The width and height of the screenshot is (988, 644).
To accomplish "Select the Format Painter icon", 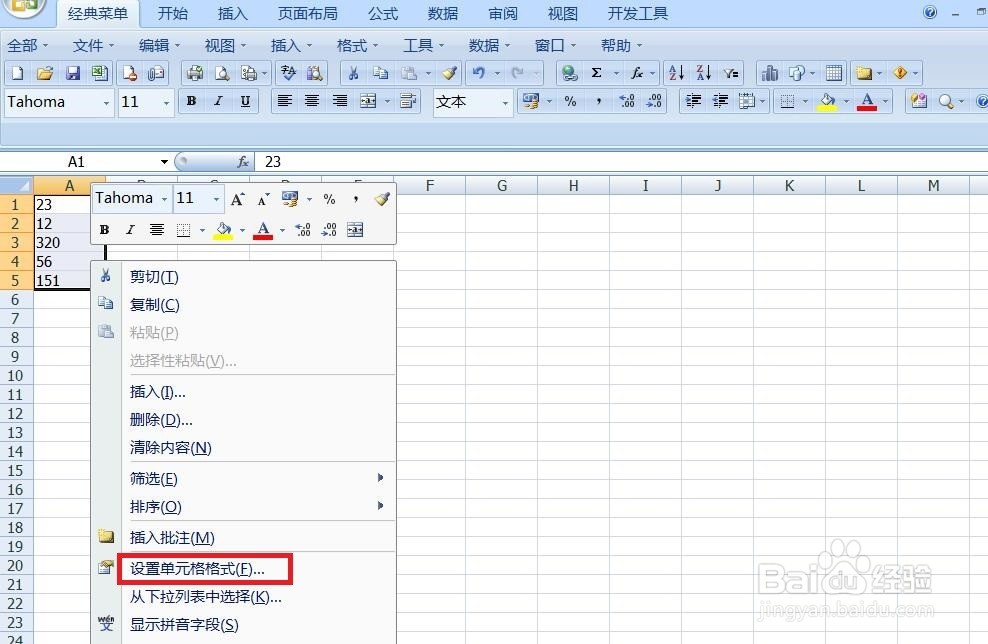I will coord(449,72).
